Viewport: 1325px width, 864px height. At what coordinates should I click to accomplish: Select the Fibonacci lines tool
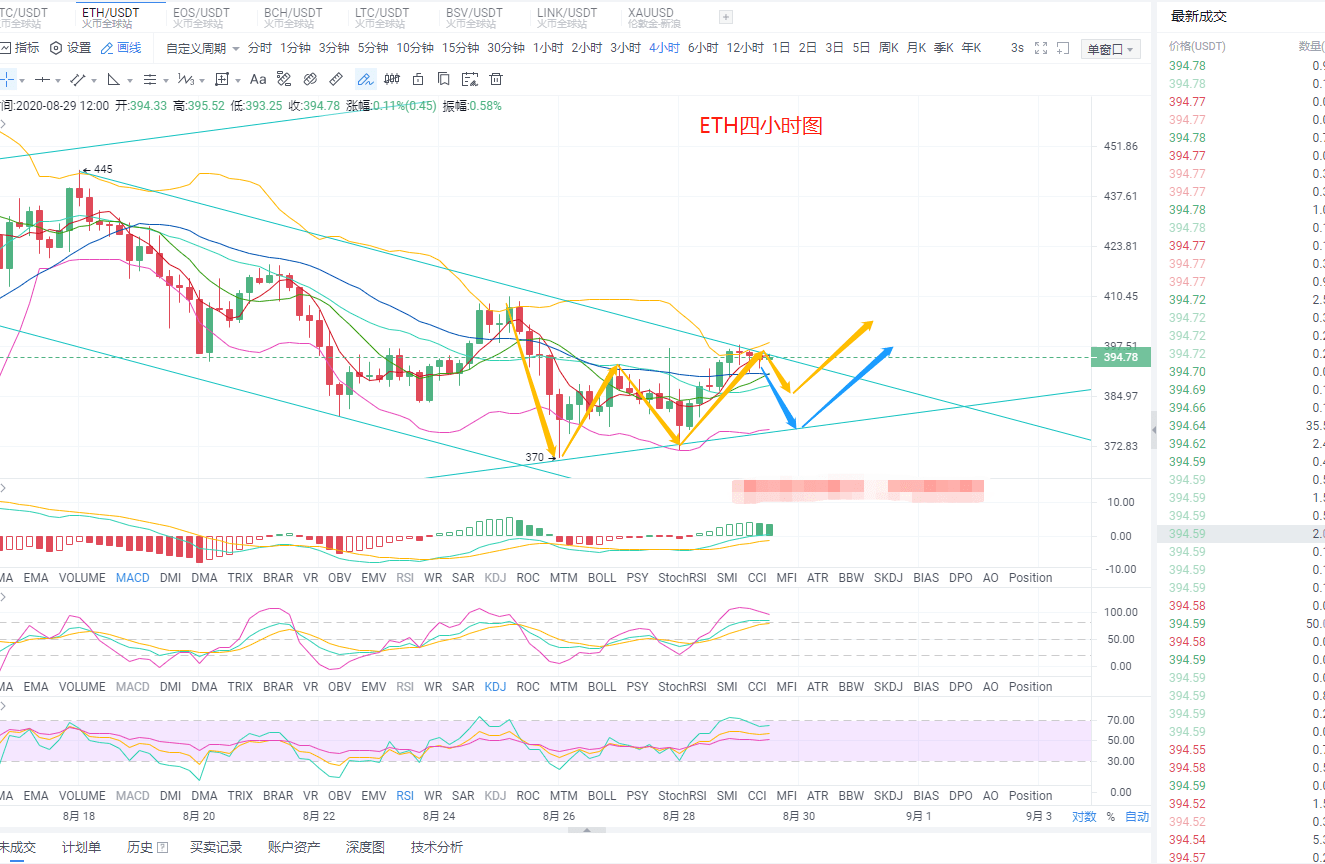[x=149, y=79]
